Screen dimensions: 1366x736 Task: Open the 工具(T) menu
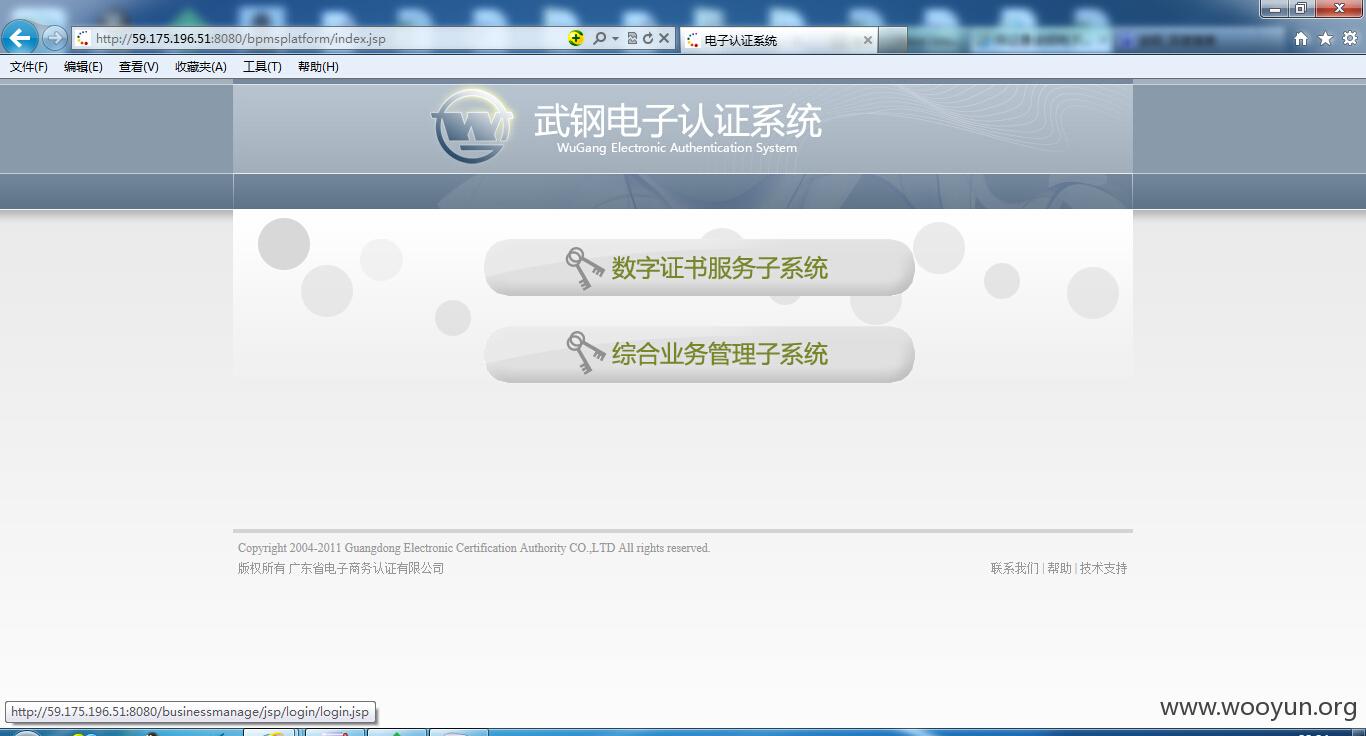[x=262, y=67]
